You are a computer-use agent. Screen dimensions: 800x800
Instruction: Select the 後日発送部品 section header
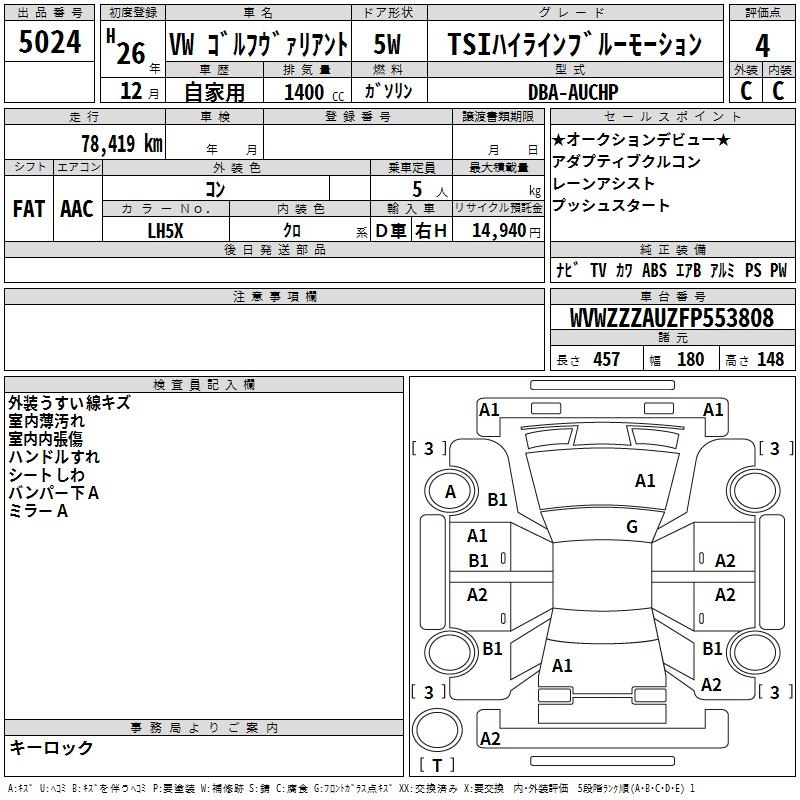coord(274,249)
